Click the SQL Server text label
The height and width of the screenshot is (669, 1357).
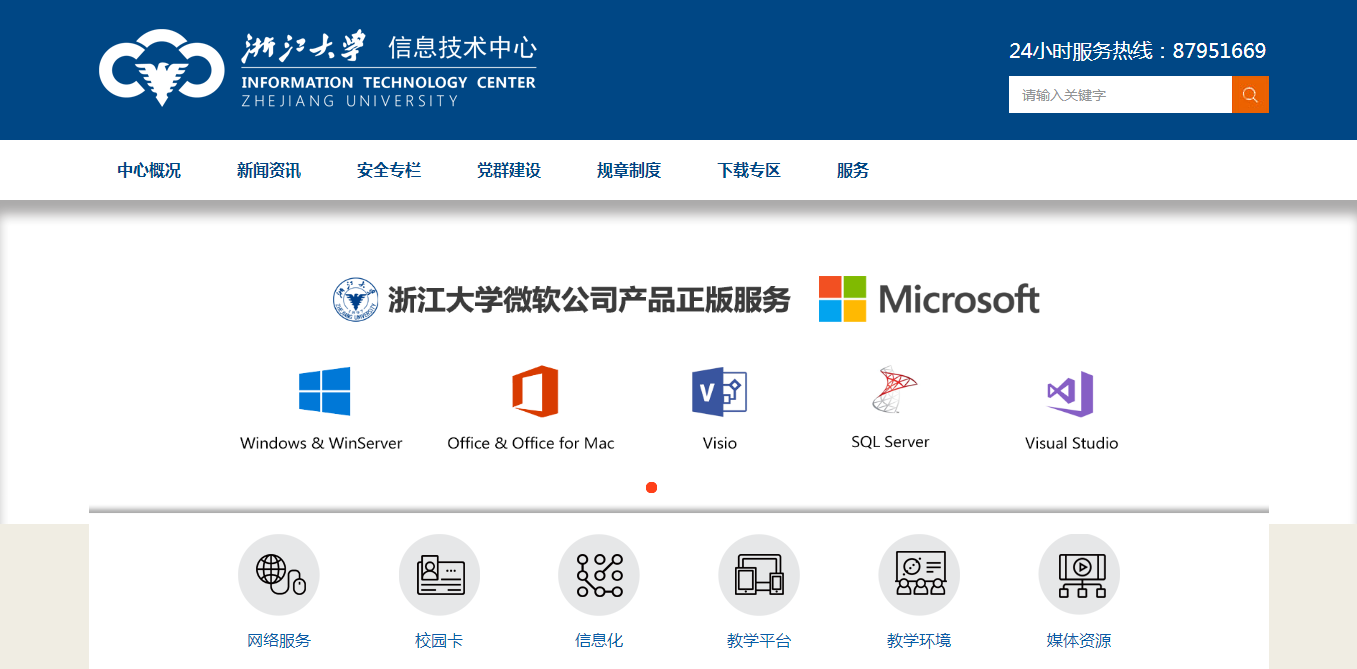(890, 442)
